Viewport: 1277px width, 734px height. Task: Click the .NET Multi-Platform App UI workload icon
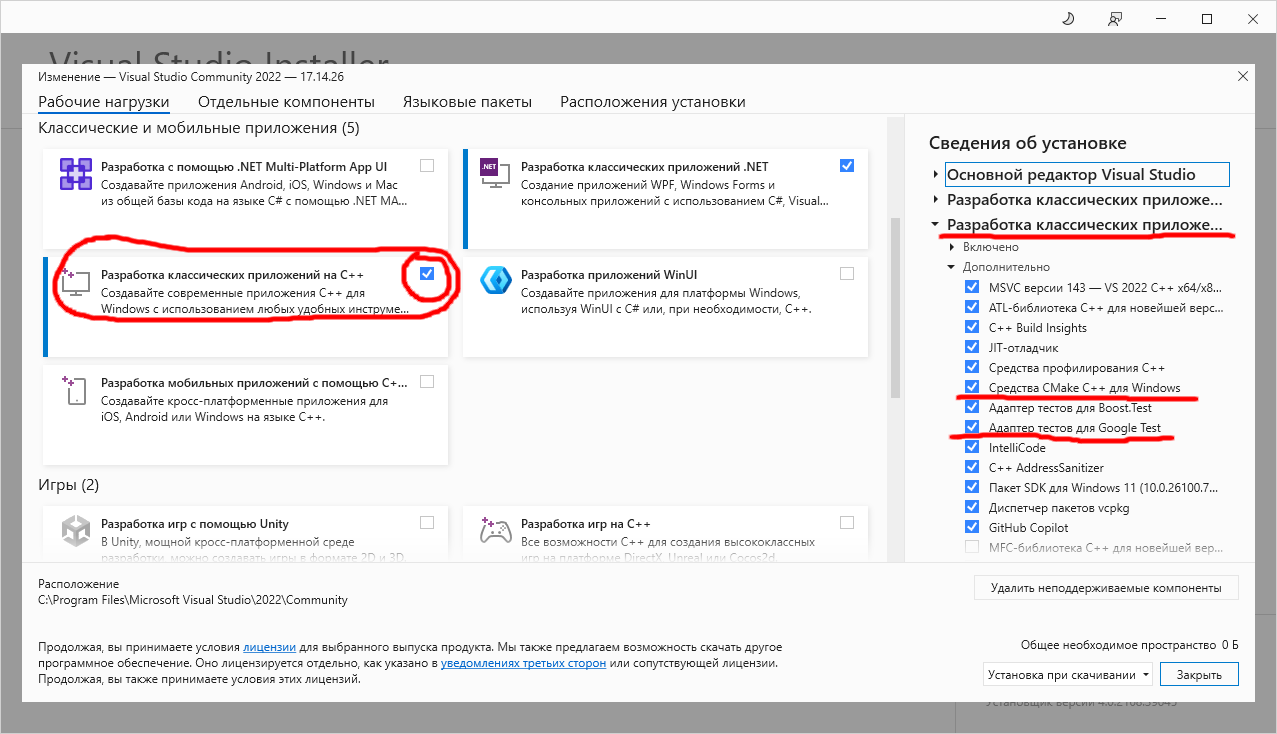[76, 174]
